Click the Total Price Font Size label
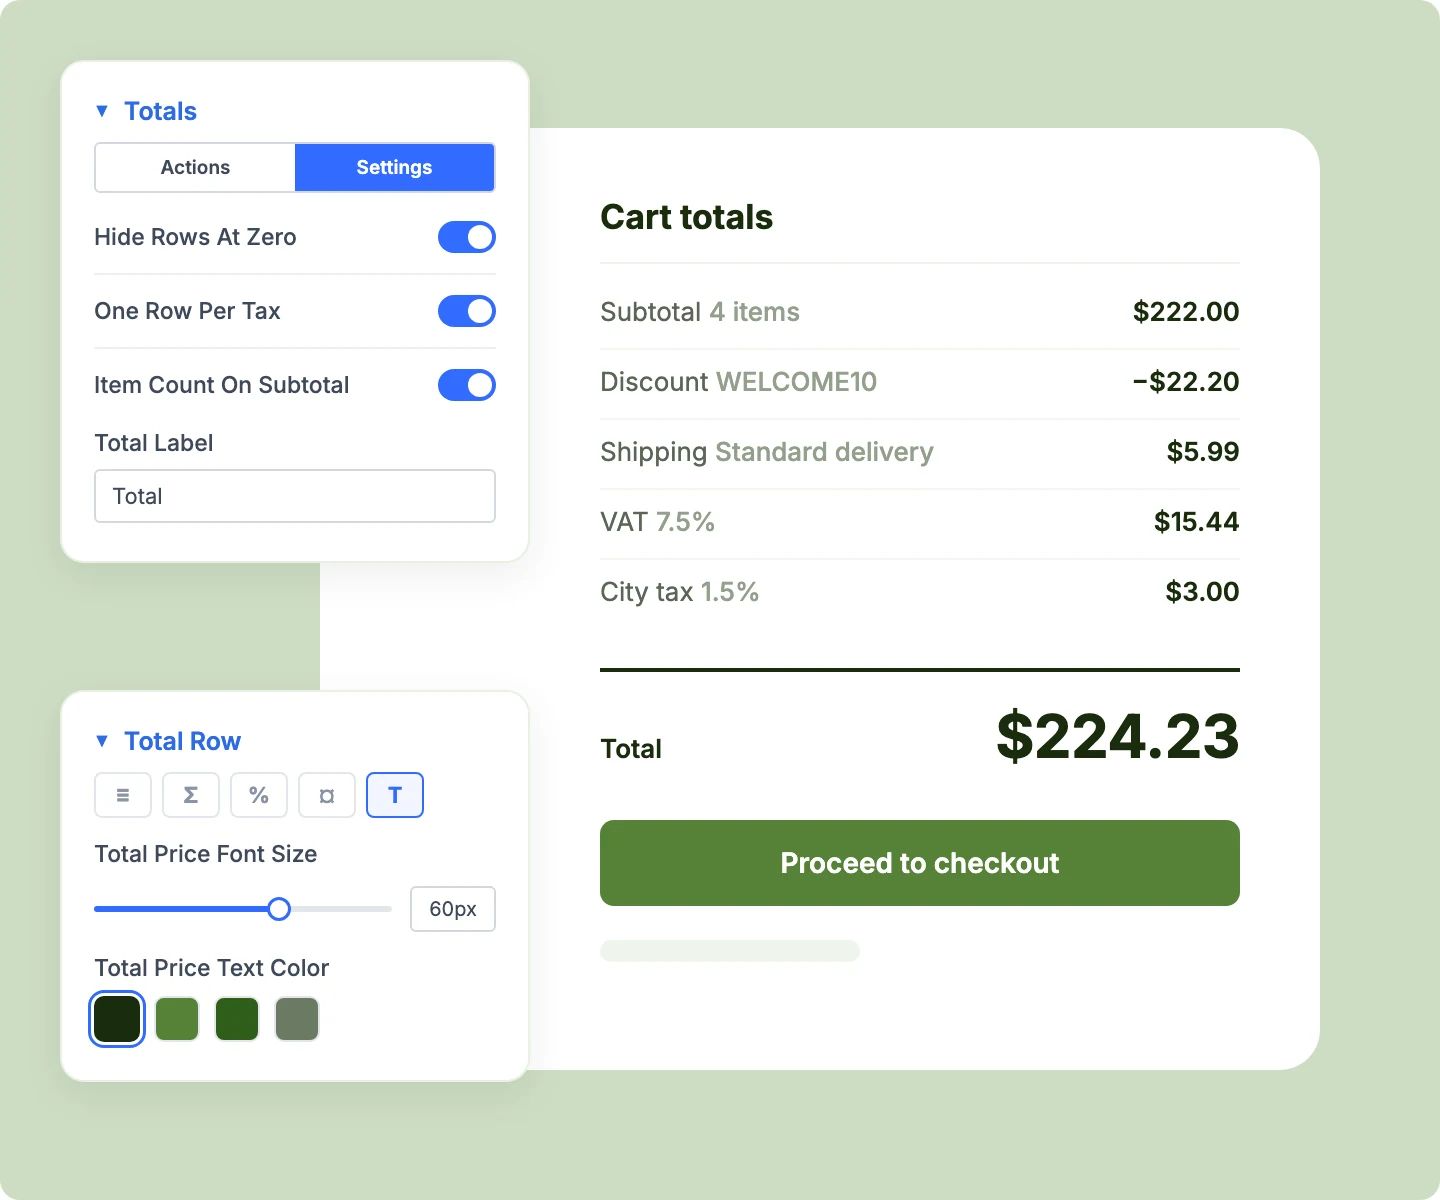1440x1200 pixels. tap(206, 854)
